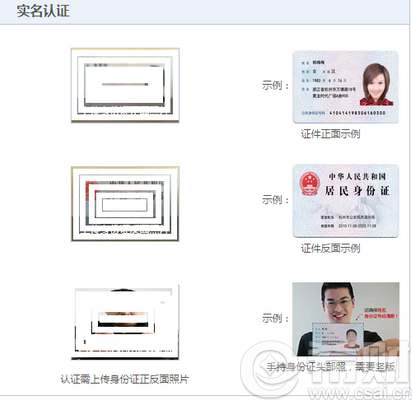The image size is (412, 400).
Task: Click the 实名认证 header title
Action: coord(43,11)
